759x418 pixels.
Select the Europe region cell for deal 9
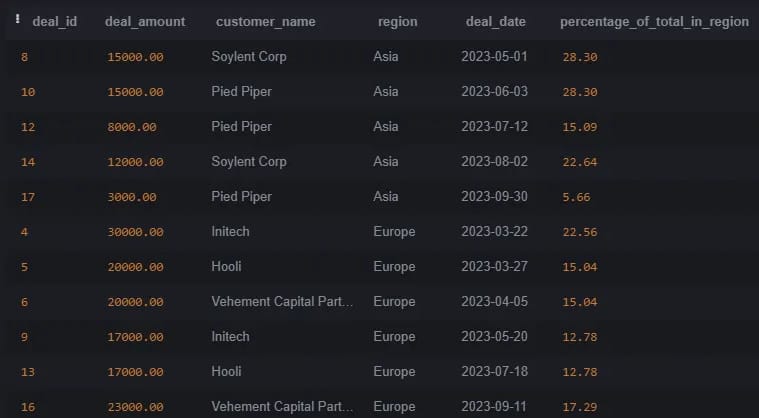point(394,337)
